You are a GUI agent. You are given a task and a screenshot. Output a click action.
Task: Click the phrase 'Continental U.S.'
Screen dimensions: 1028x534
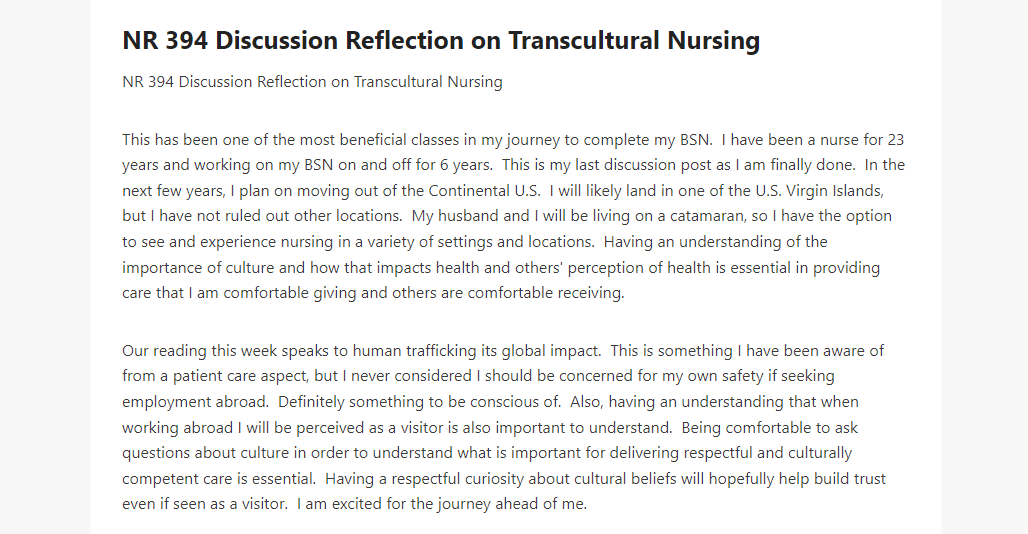coord(484,191)
